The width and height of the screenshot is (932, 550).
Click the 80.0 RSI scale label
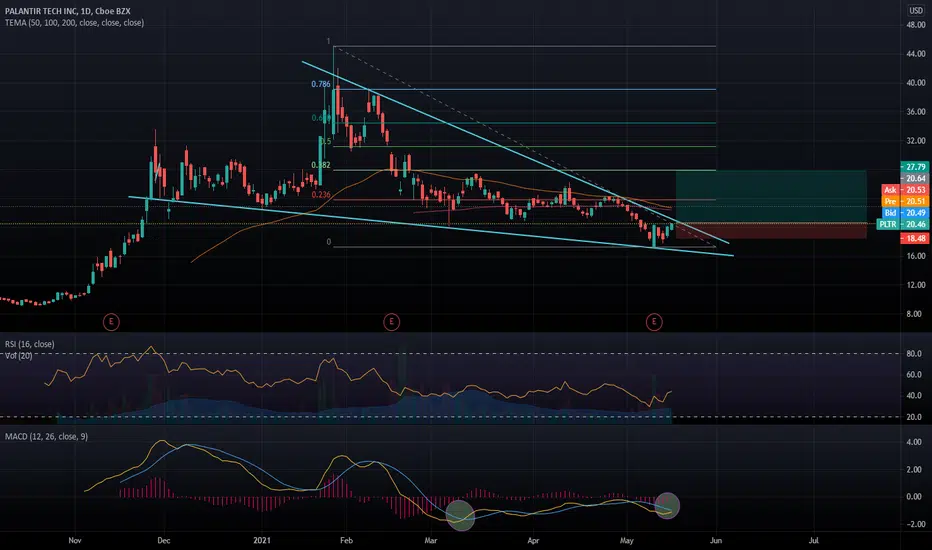click(x=914, y=354)
